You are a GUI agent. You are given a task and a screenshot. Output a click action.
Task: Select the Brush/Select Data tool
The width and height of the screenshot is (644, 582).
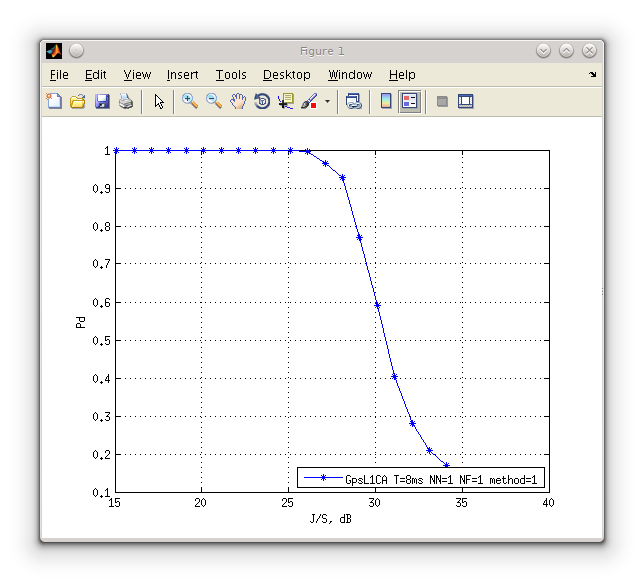tap(309, 101)
